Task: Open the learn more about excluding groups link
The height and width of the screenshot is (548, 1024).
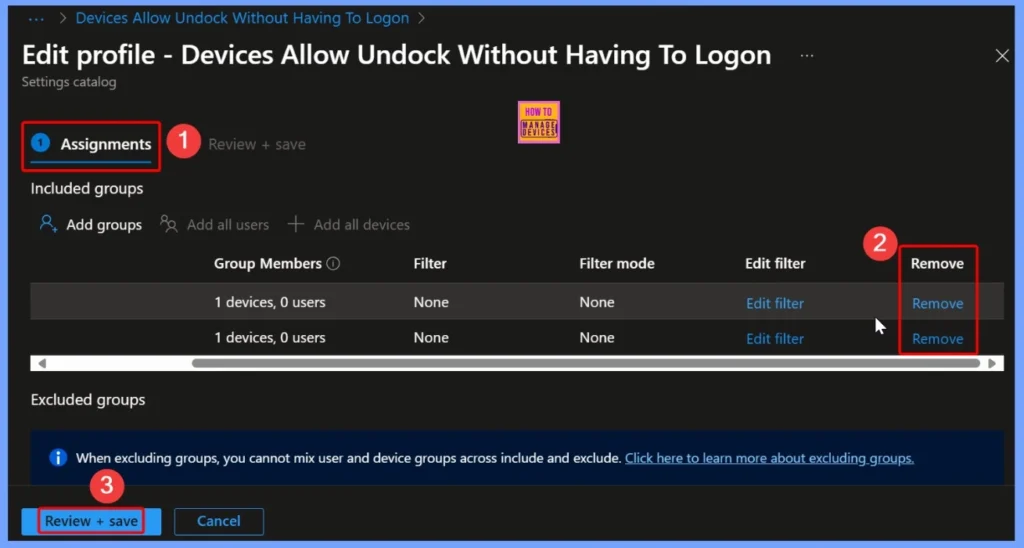Action: point(769,458)
